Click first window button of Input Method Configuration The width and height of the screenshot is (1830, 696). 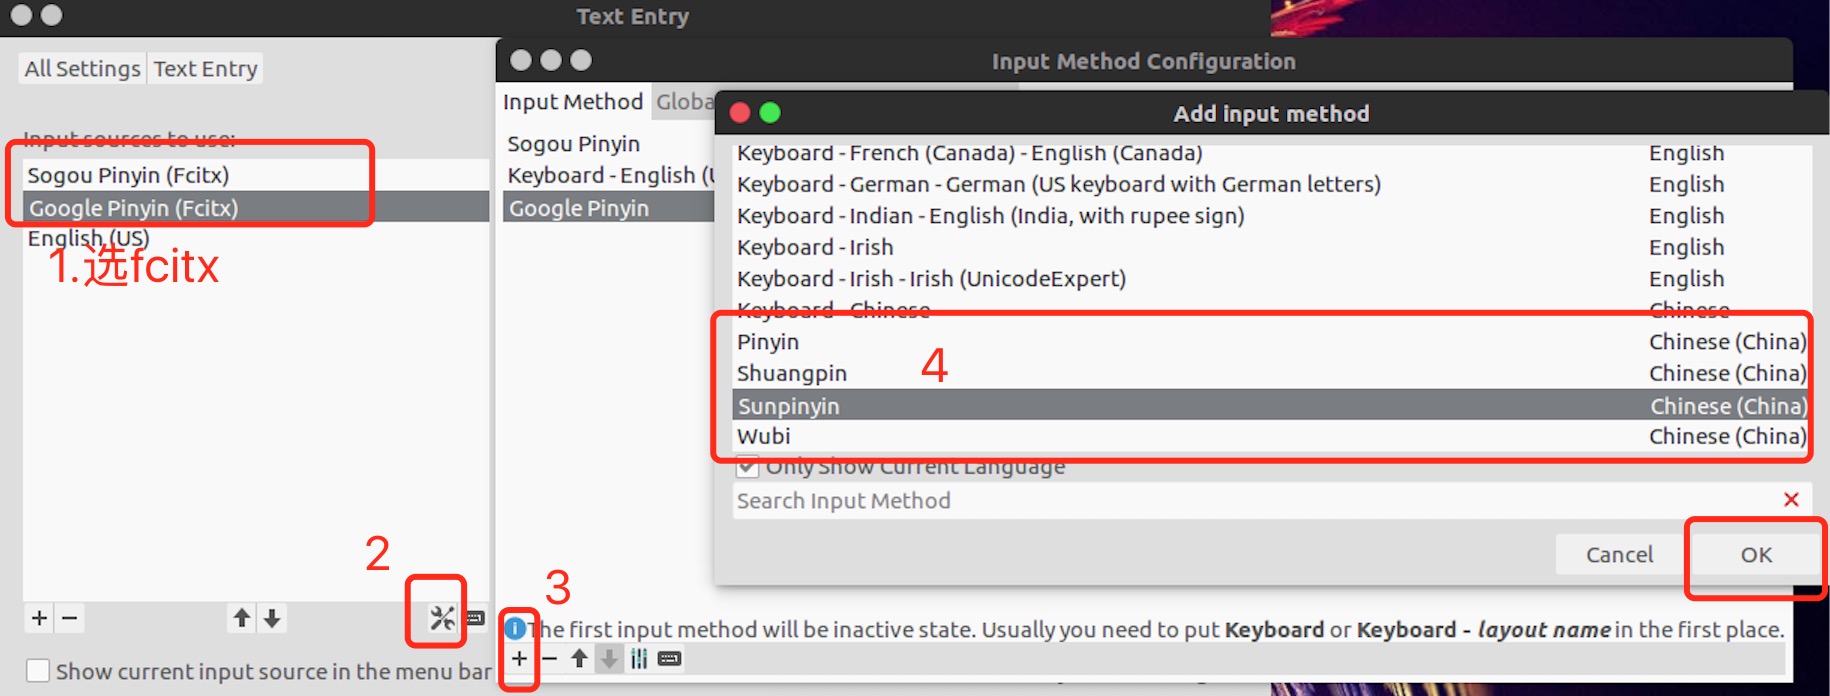click(x=521, y=60)
